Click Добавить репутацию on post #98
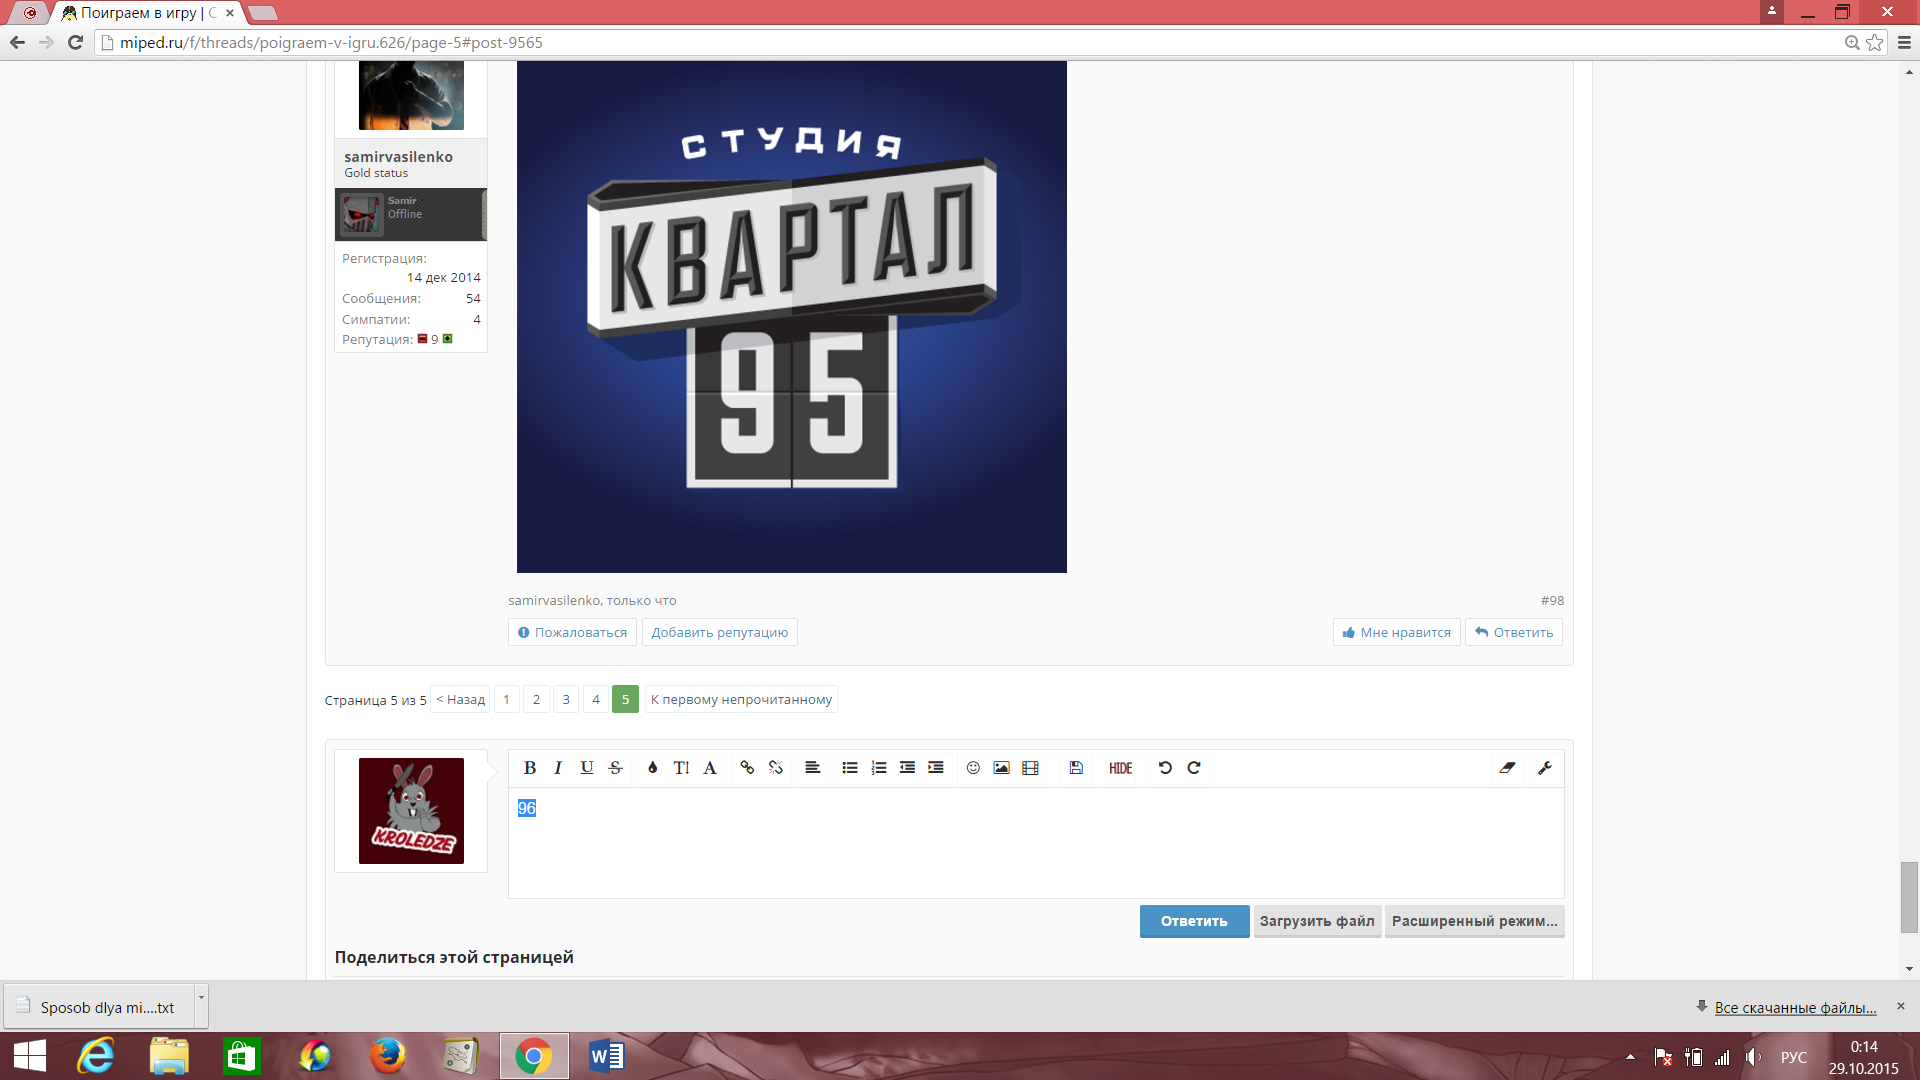 click(x=720, y=632)
